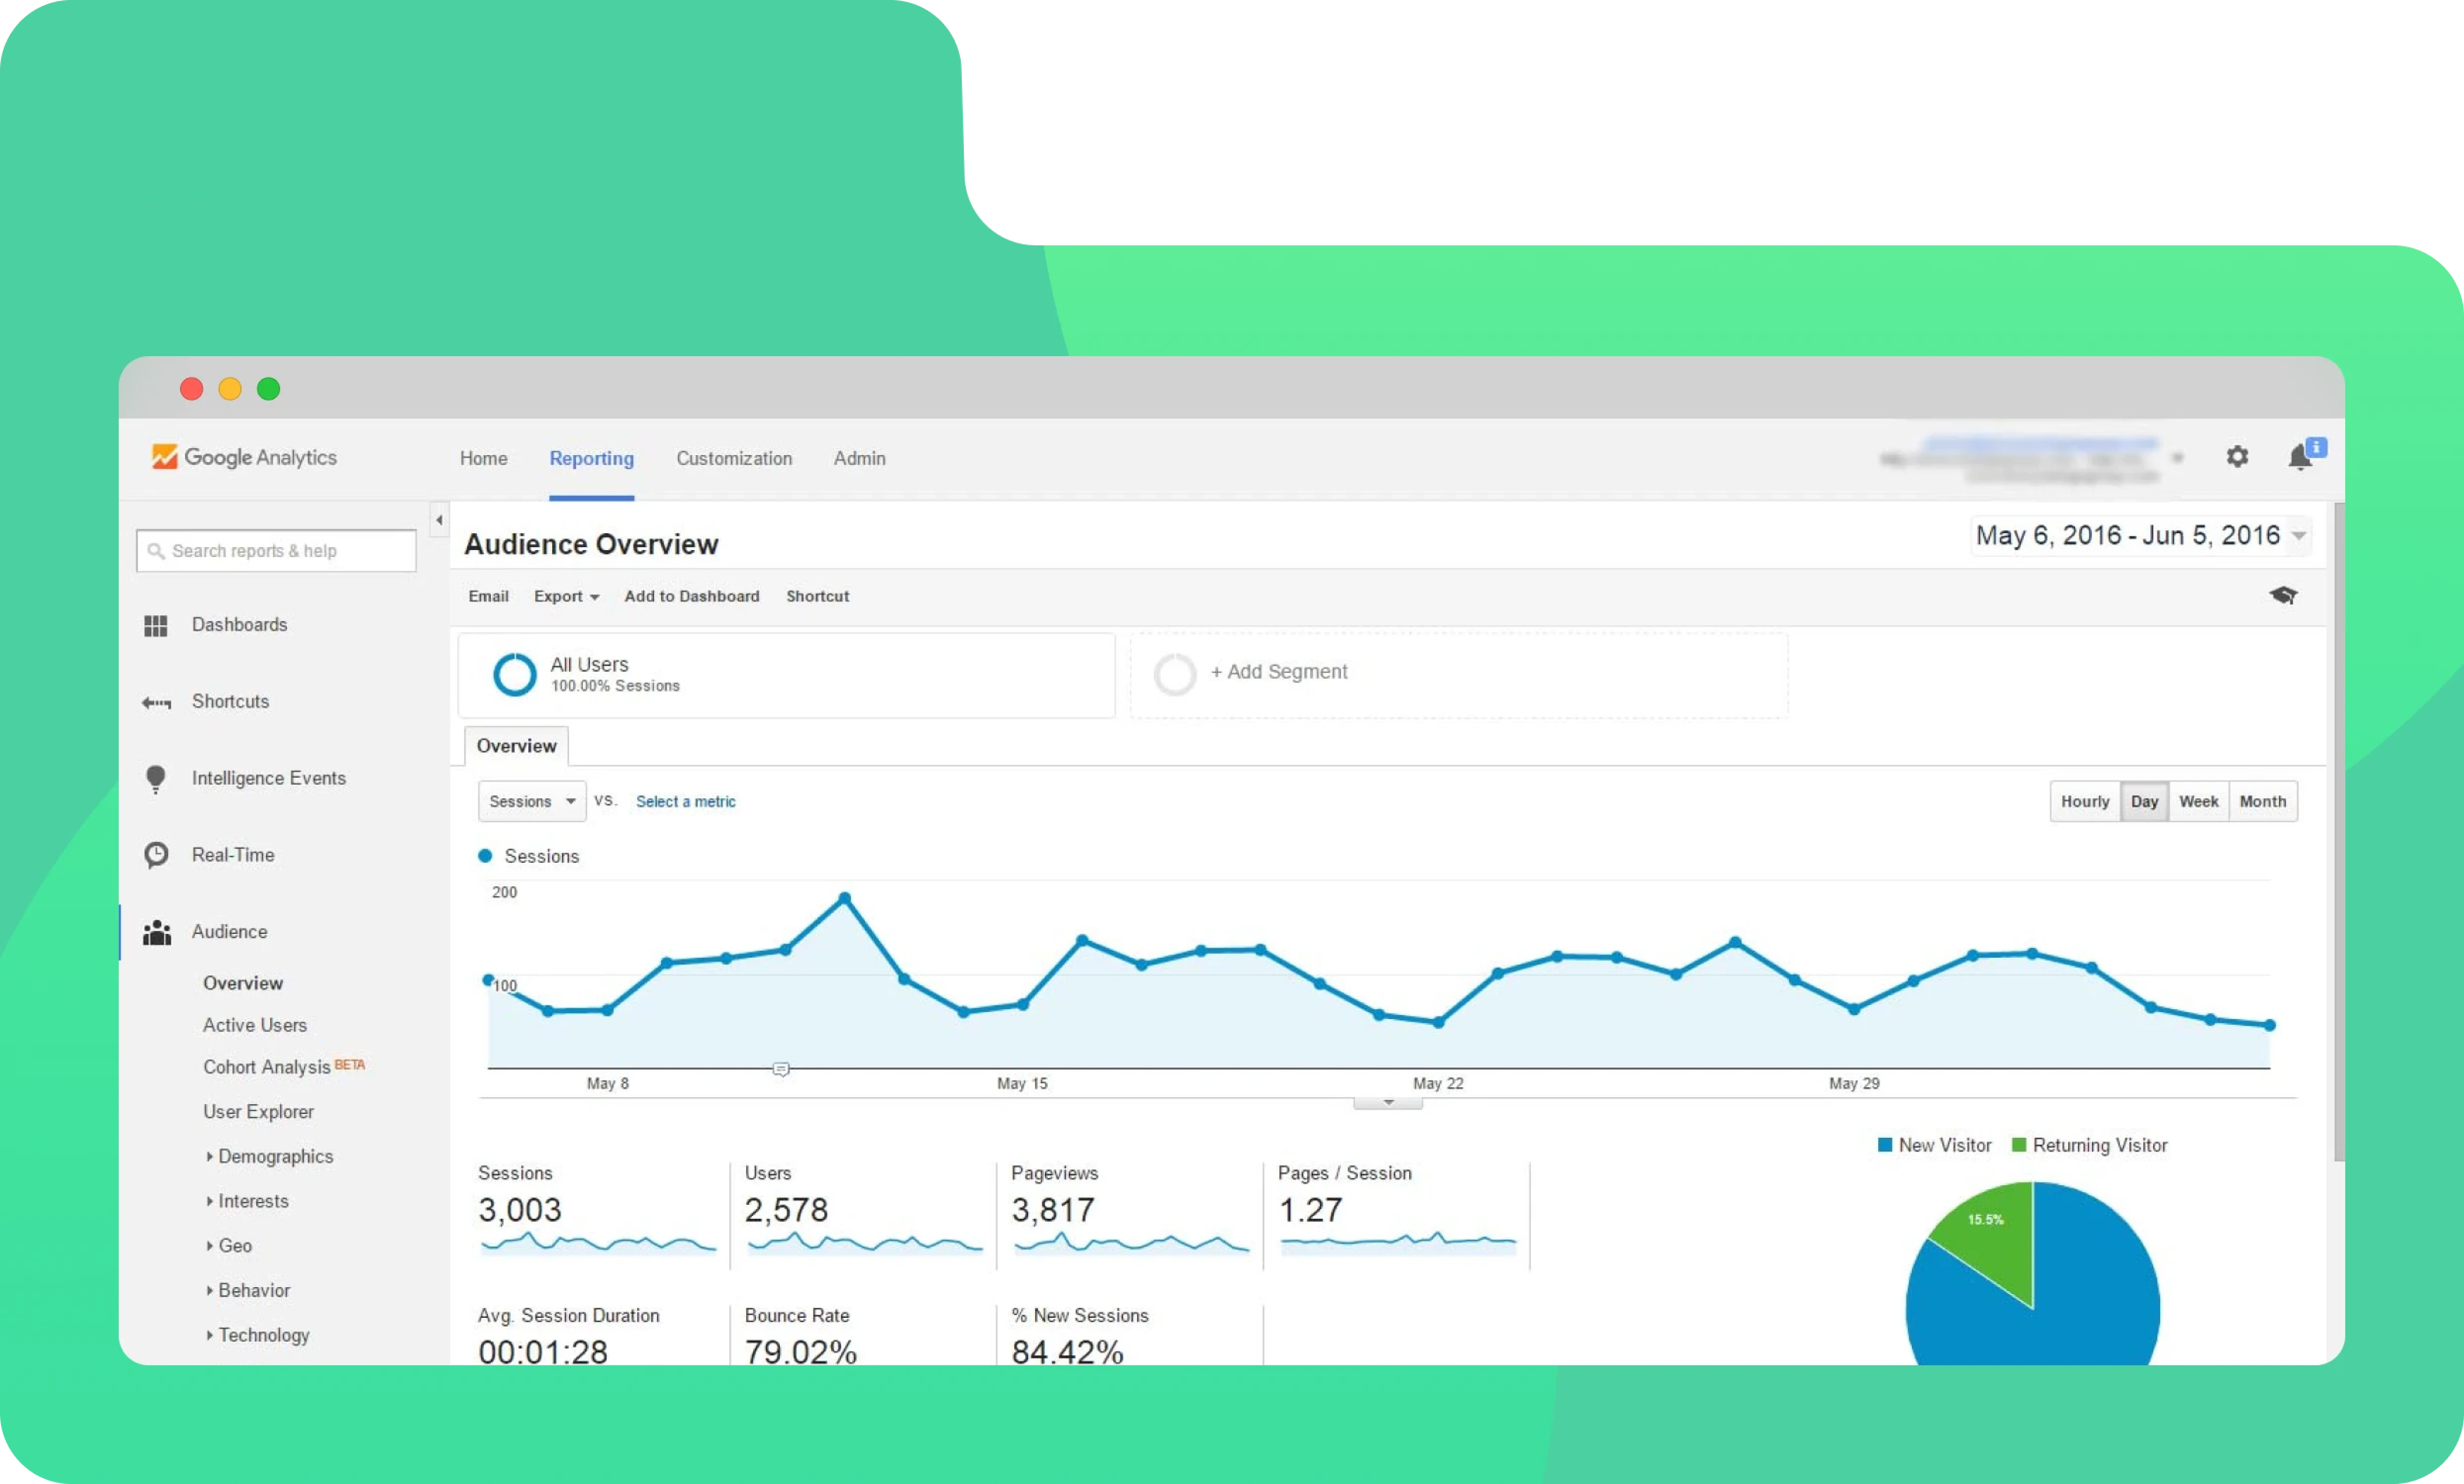This screenshot has height=1484, width=2464.
Task: Click the graduation cap education icon
Action: tap(2283, 596)
